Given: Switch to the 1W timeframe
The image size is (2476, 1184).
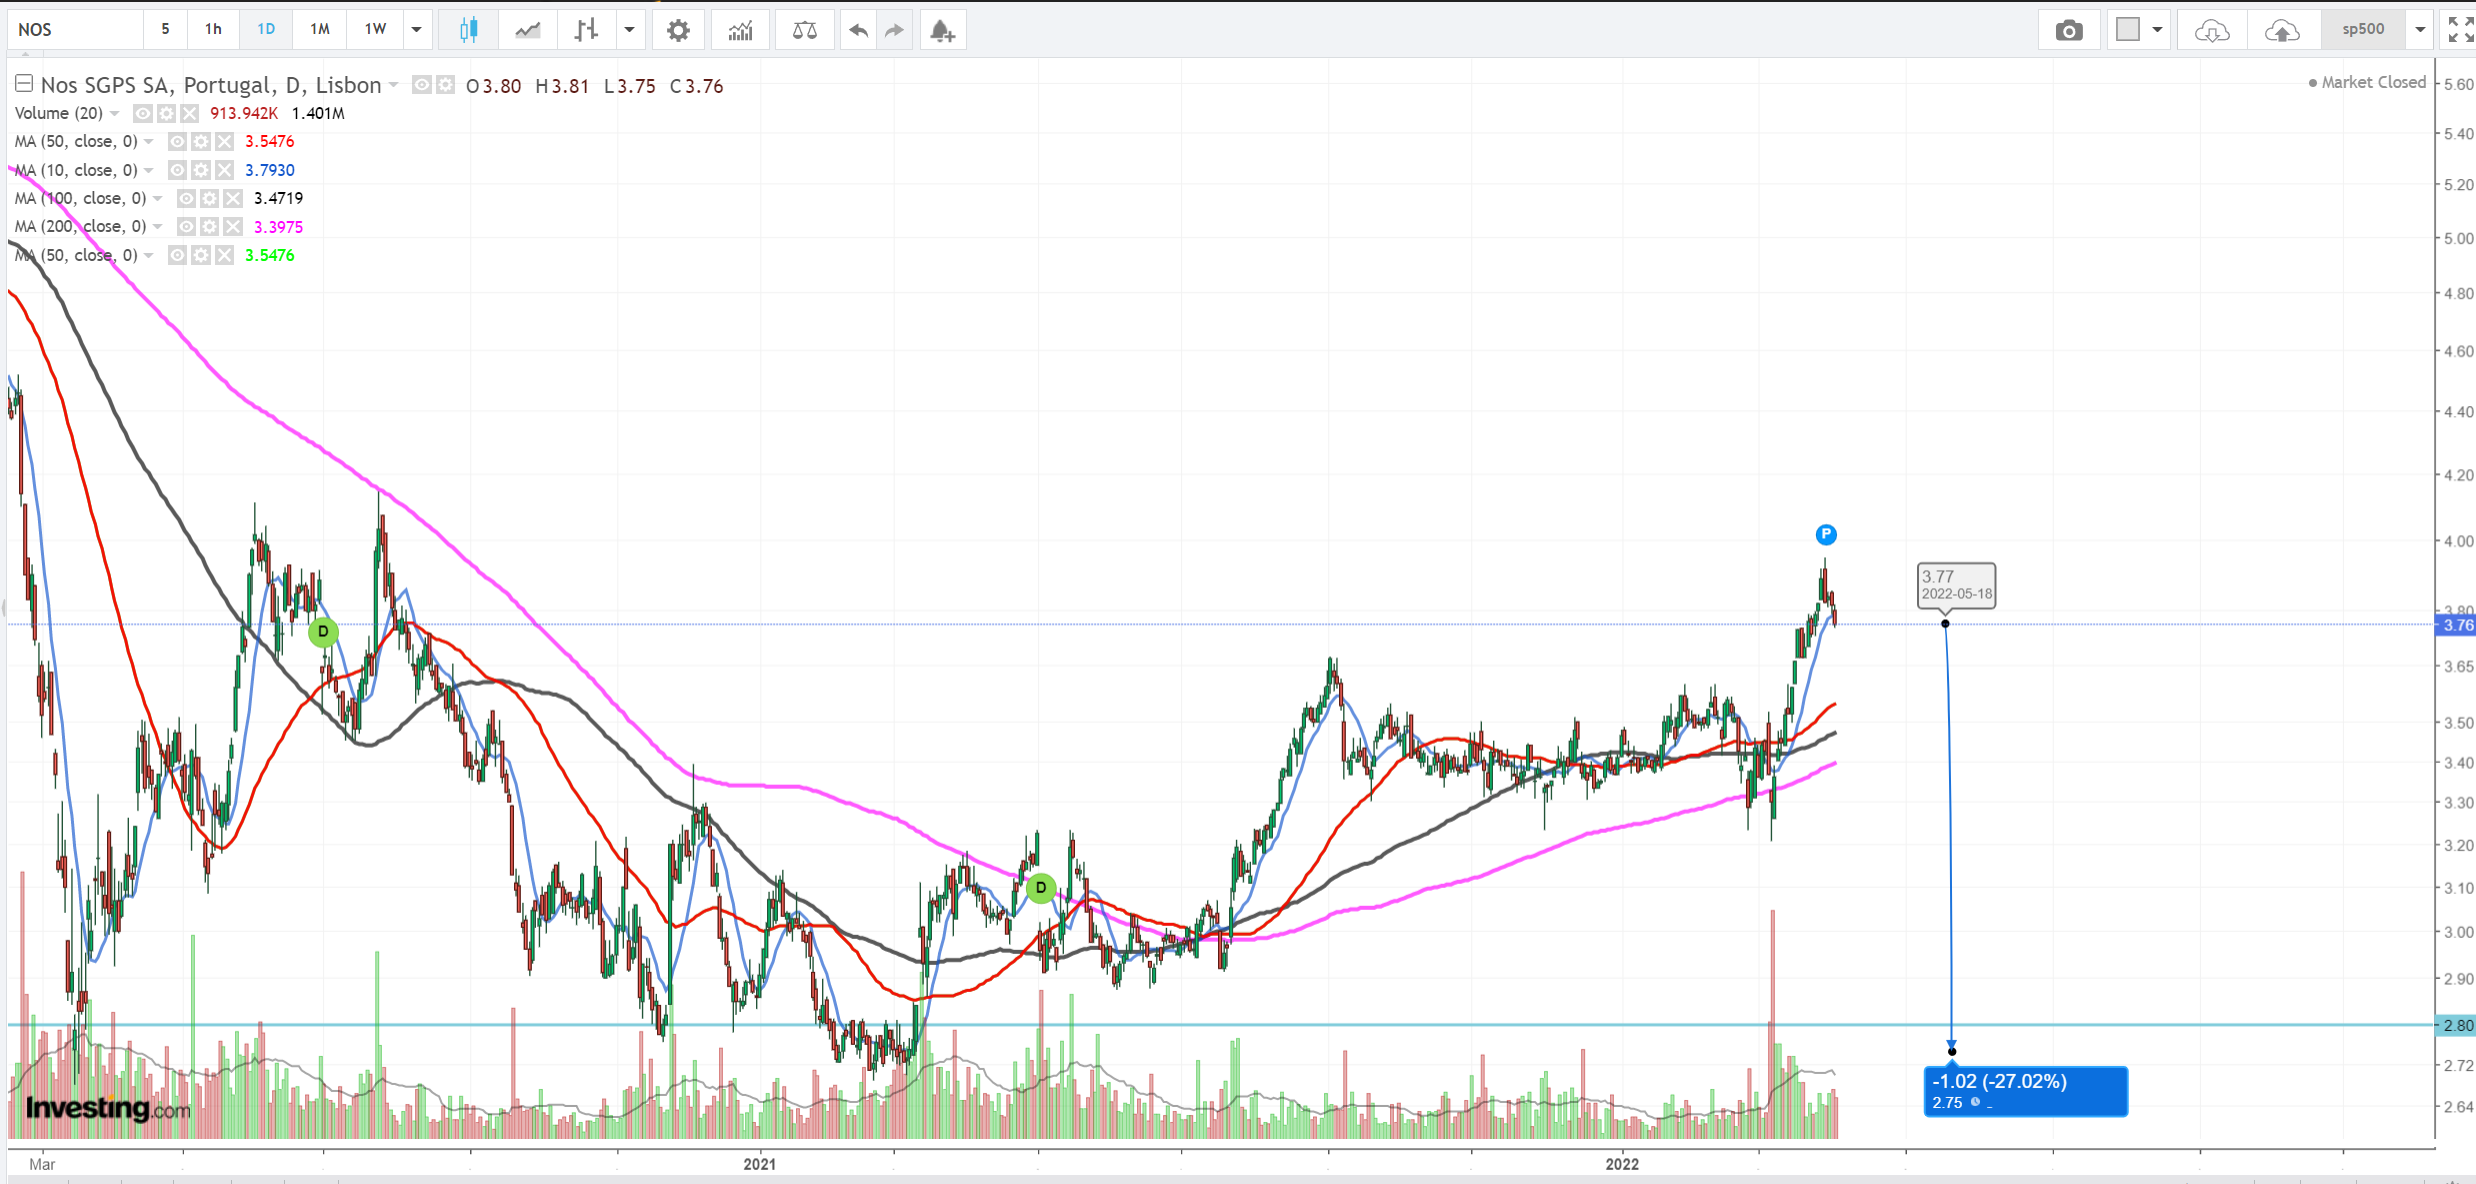Looking at the screenshot, I should (375, 30).
